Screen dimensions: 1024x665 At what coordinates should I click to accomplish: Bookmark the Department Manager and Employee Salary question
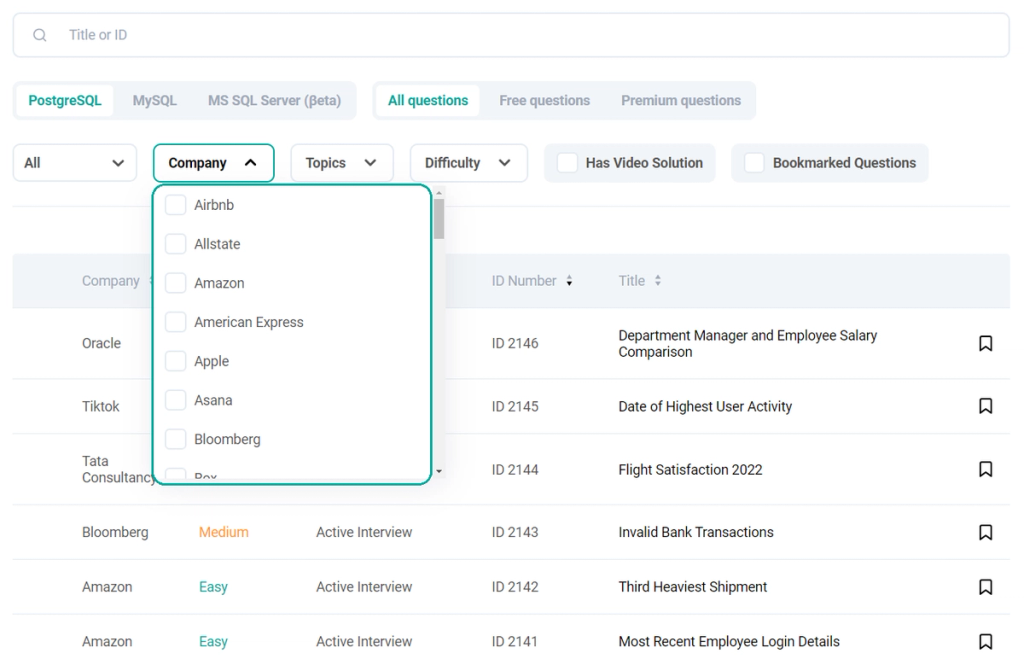(985, 343)
